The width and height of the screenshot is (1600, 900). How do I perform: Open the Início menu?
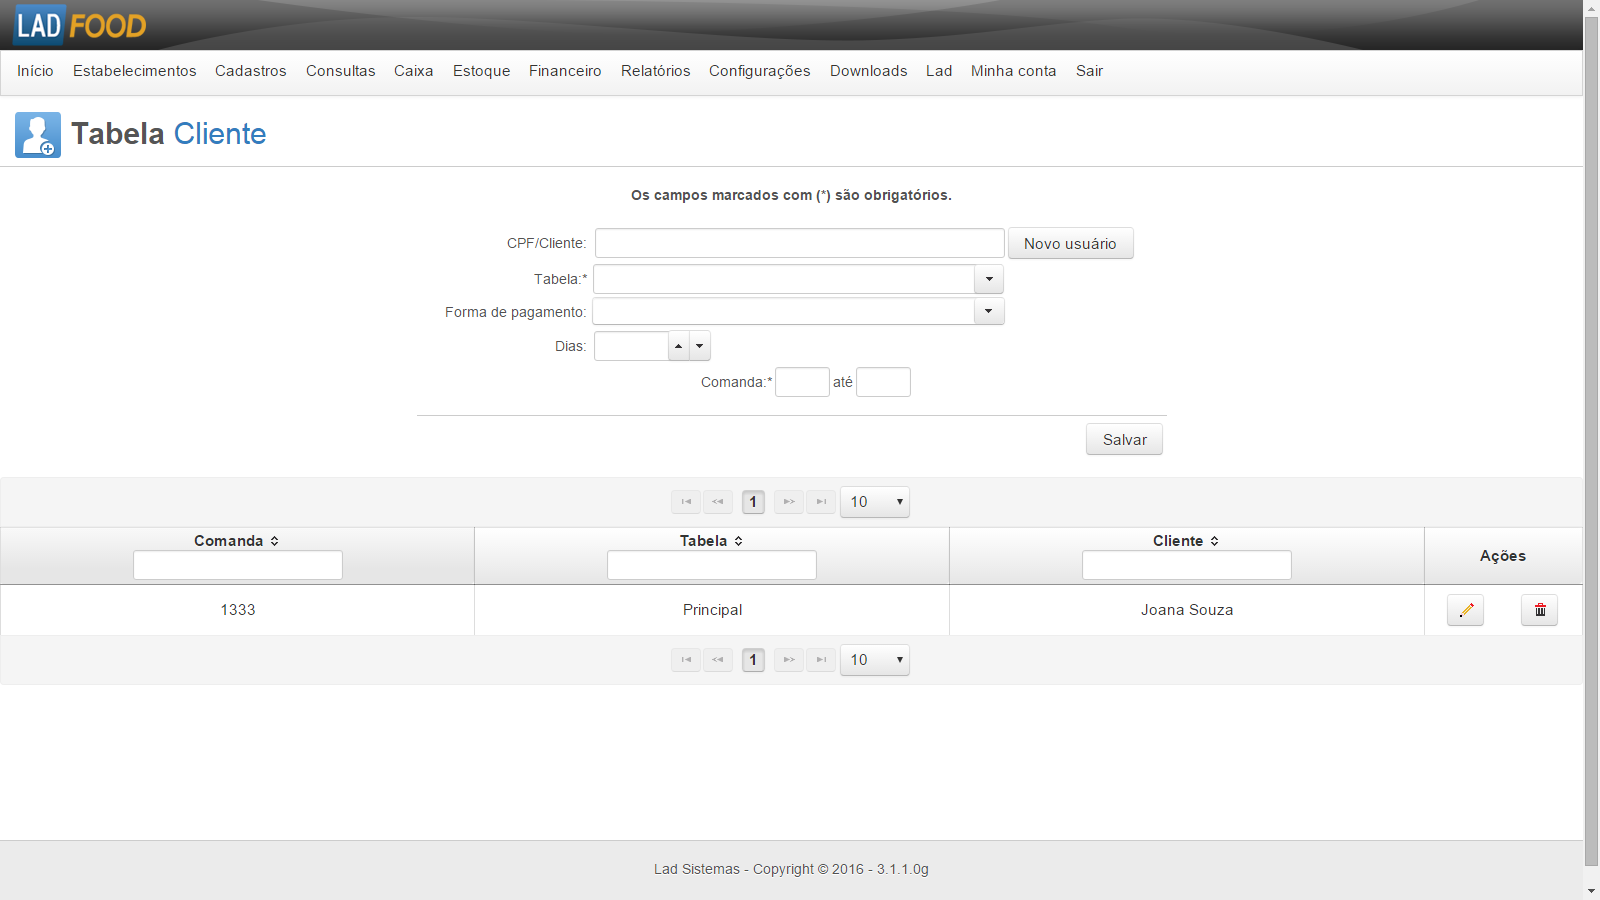pyautogui.click(x=35, y=71)
